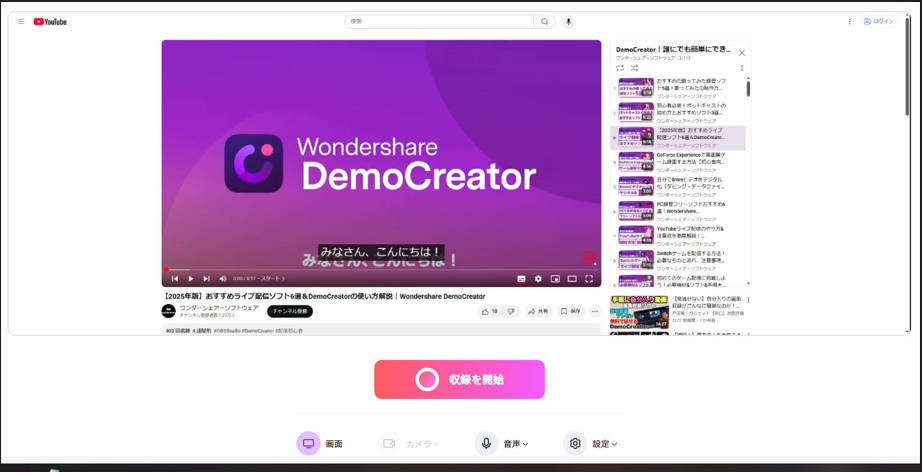
Task: Open the PC録画フリーソフトおすすめ playlist video
Action: tap(678, 212)
